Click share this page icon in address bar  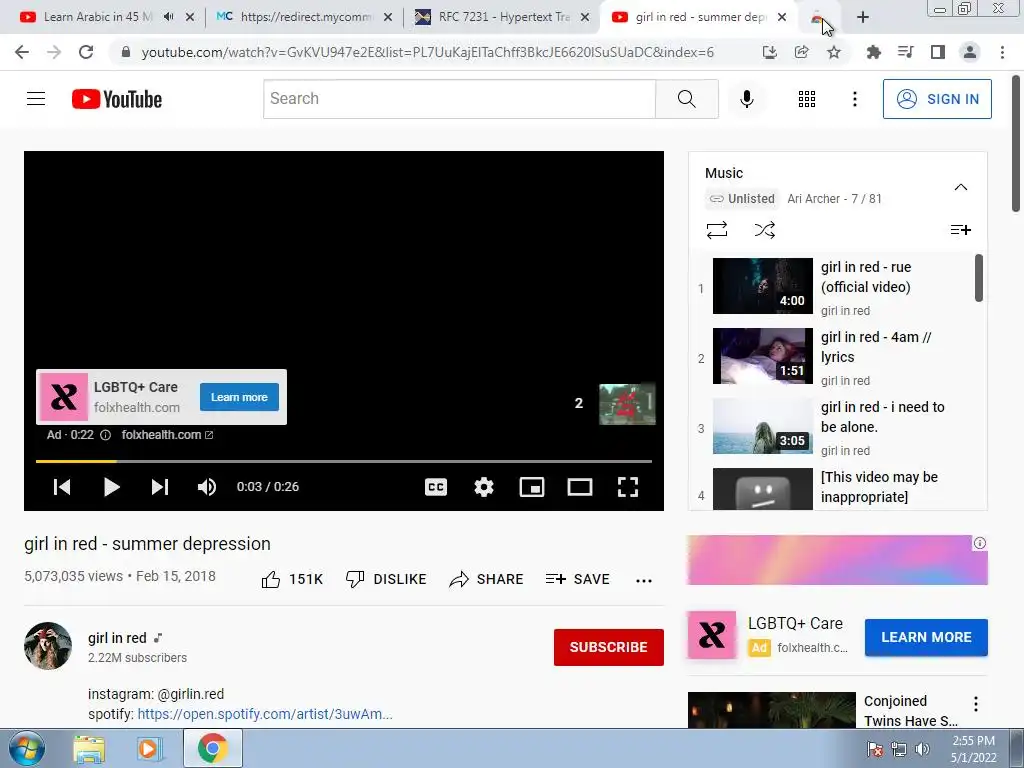coord(802,52)
